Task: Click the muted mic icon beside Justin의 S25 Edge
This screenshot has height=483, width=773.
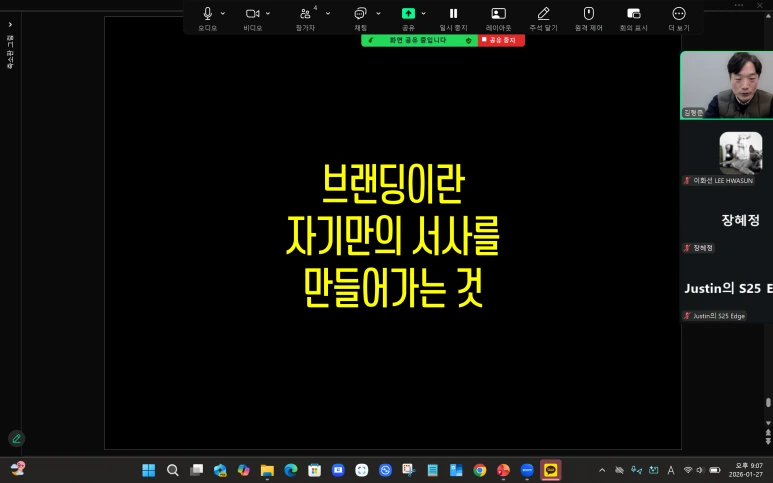Action: pos(687,316)
